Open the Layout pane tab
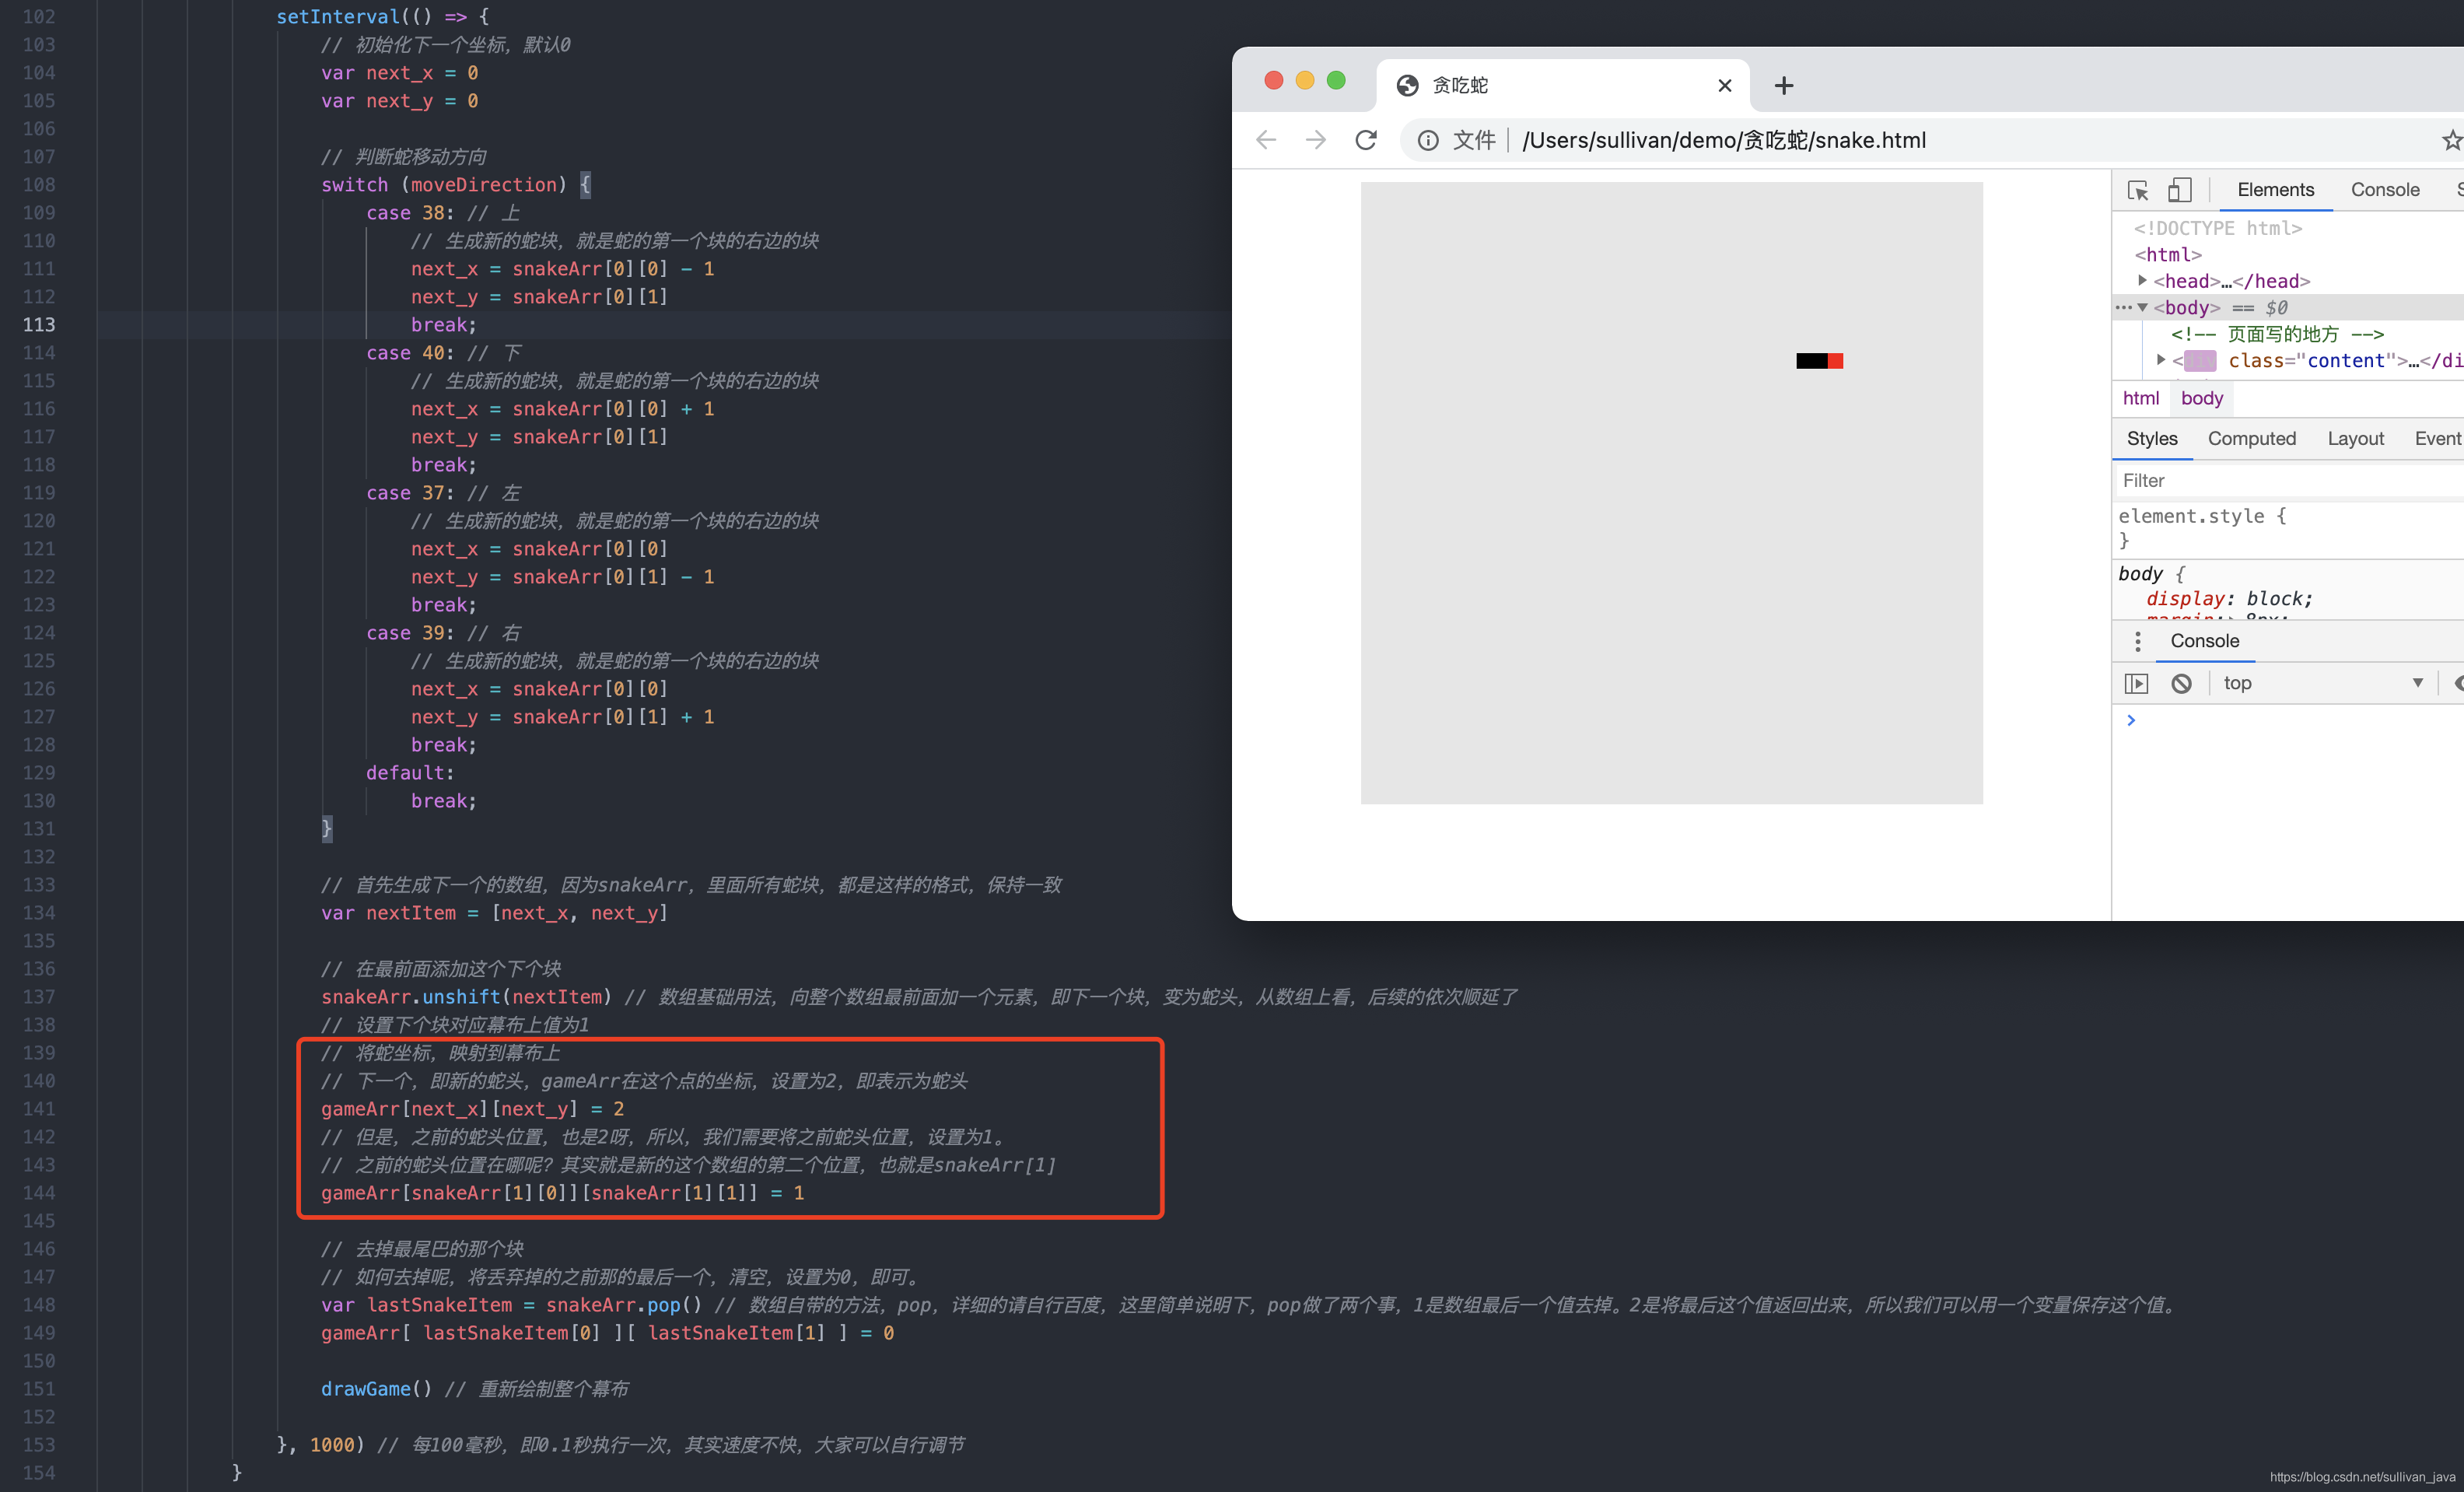 (2356, 439)
